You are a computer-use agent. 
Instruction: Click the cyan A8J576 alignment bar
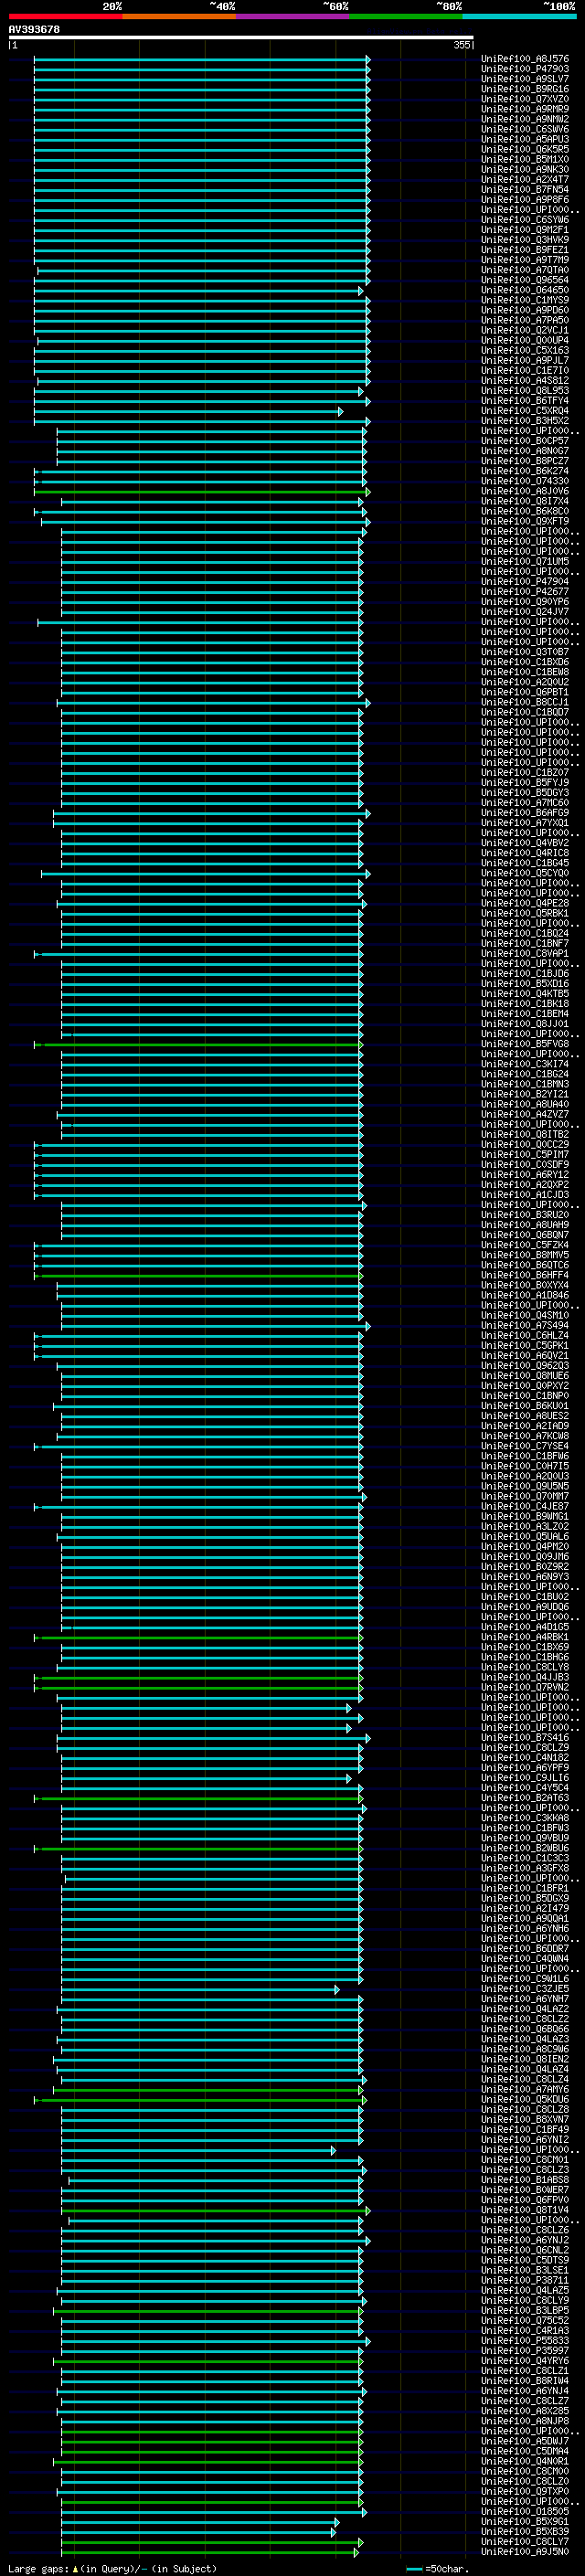pos(202,60)
